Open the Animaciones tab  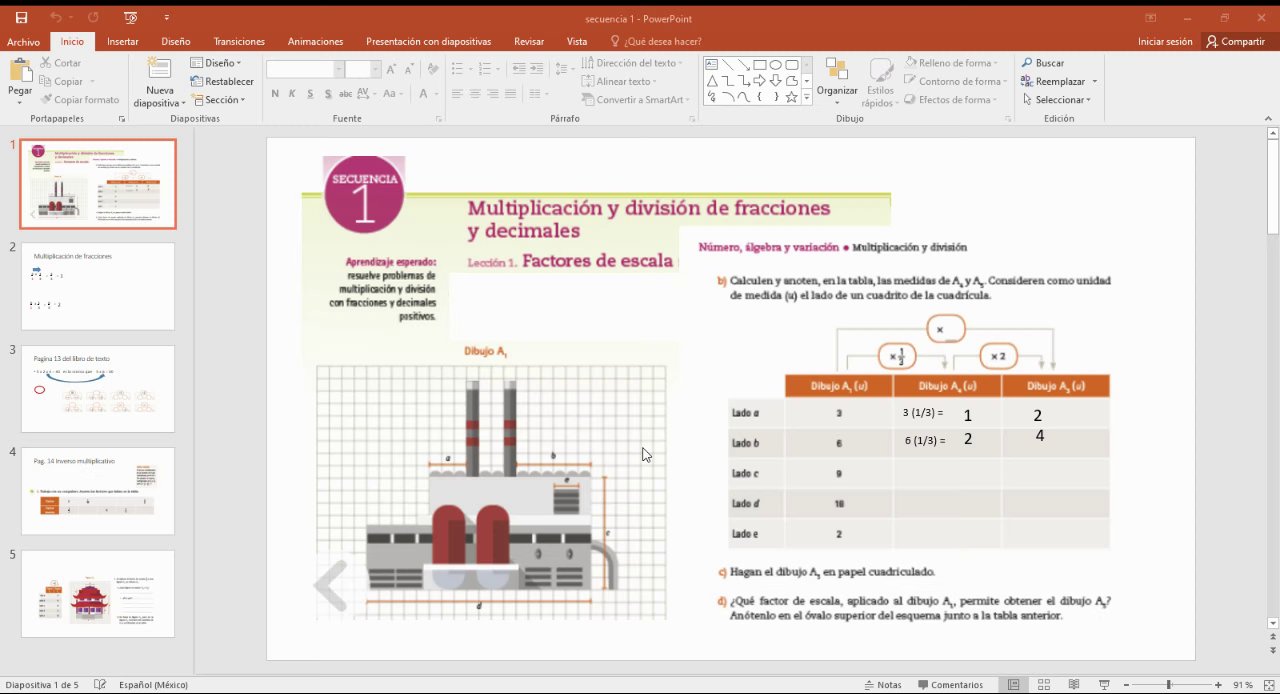315,42
